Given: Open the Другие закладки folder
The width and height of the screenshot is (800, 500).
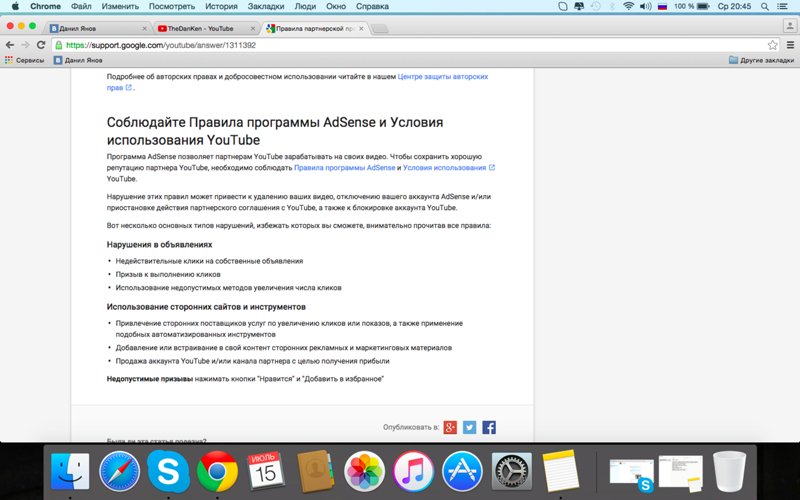Looking at the screenshot, I should click(x=761, y=60).
